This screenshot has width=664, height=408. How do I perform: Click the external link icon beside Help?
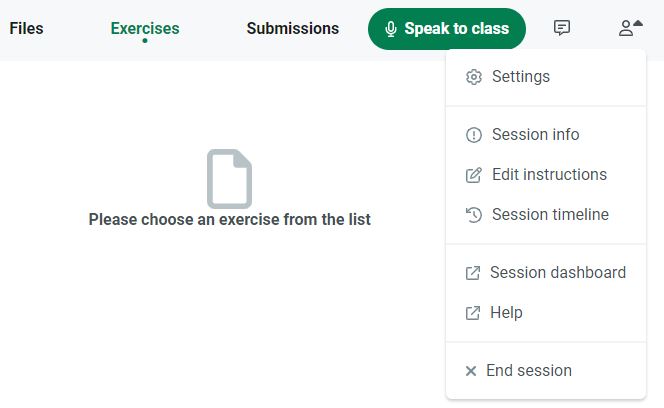tap(473, 313)
